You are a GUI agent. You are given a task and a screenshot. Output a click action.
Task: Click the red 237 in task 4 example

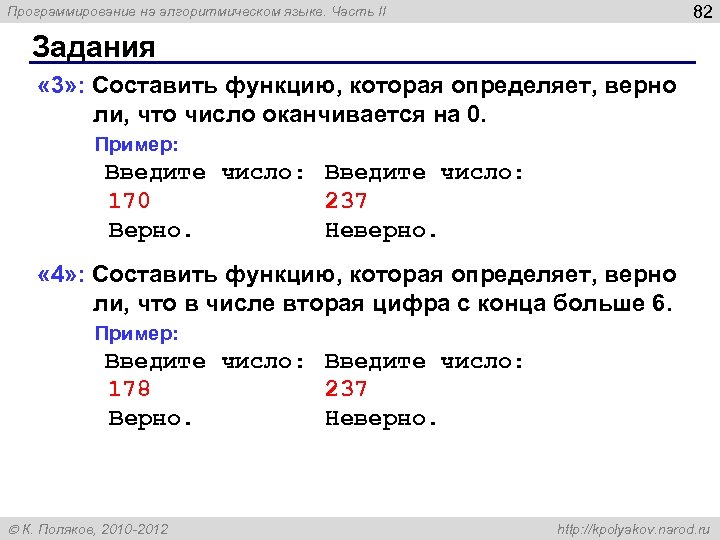pos(346,388)
